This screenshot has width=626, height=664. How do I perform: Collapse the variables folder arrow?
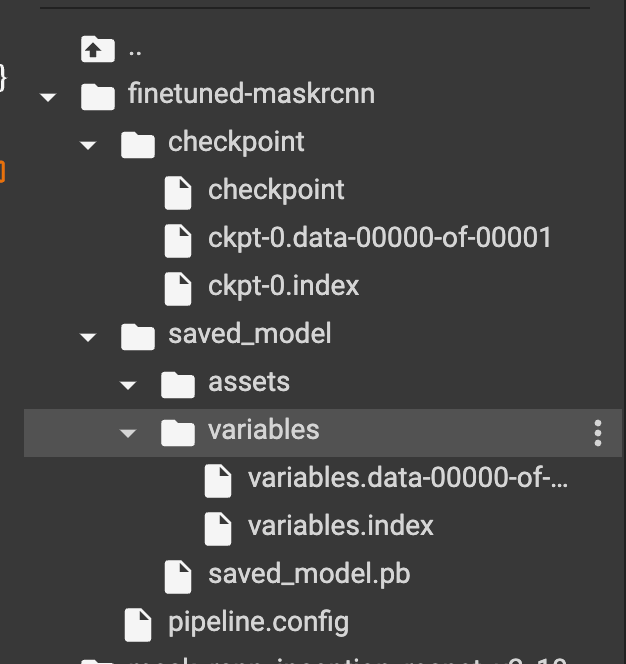pos(128,433)
